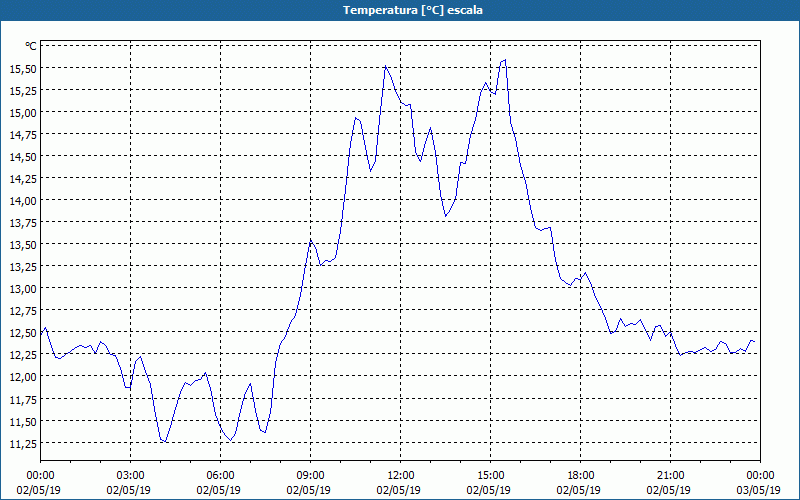Click the 12:00 x-axis time label
Screen dimensions: 800x500
(x=401, y=476)
